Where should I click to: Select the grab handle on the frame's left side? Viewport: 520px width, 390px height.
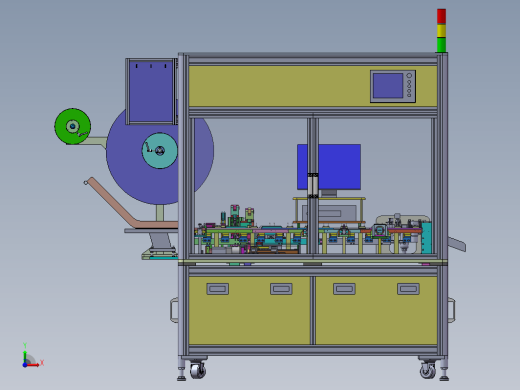[x=174, y=310]
